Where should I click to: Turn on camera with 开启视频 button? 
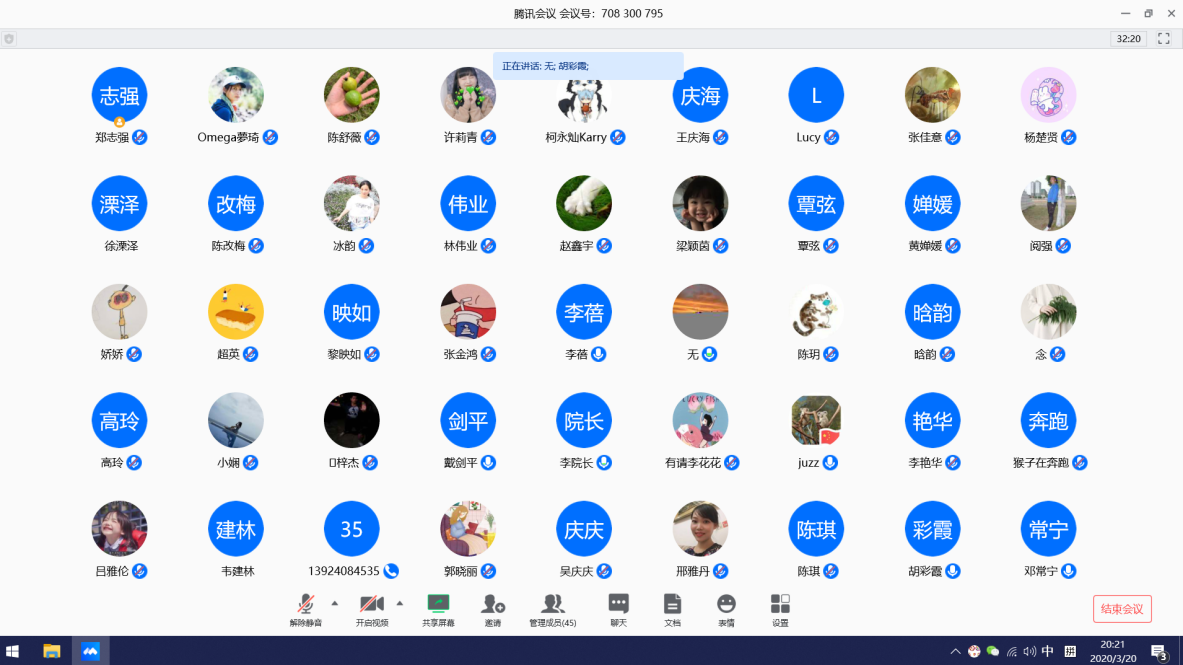point(371,604)
